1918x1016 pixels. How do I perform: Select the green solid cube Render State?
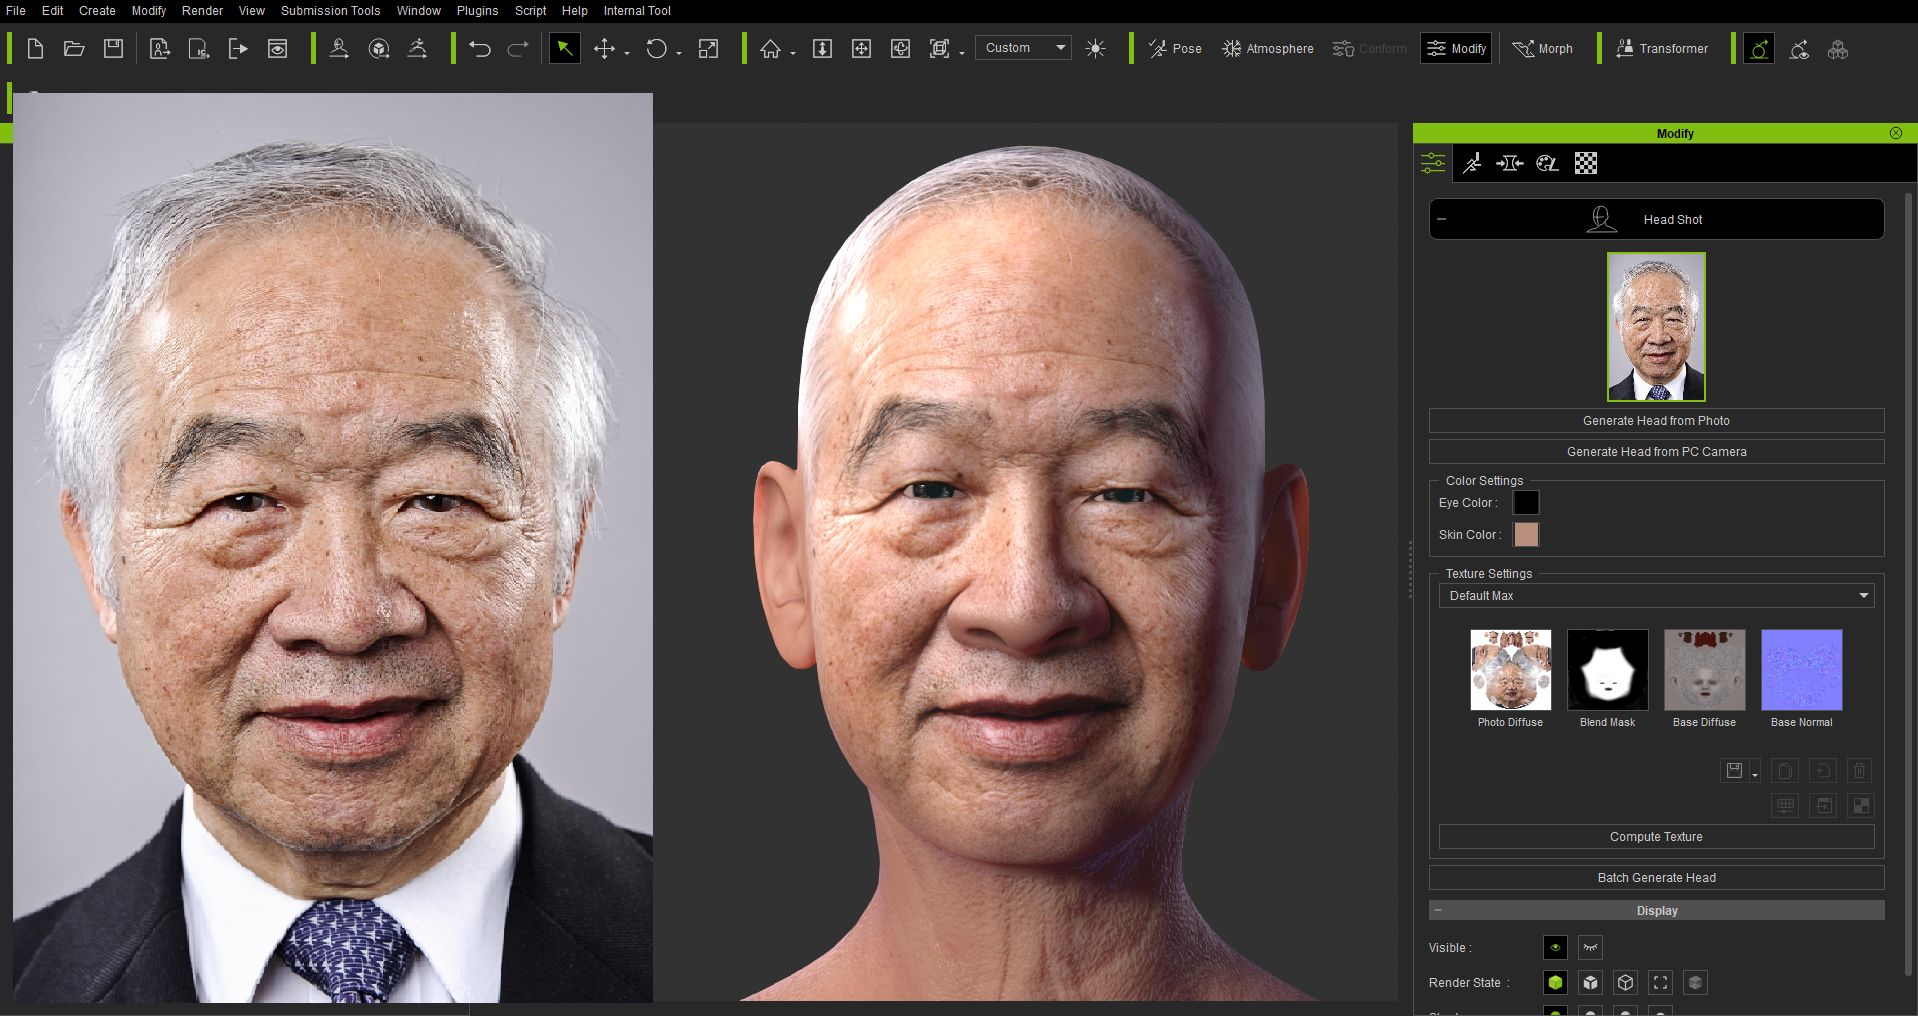(x=1555, y=983)
